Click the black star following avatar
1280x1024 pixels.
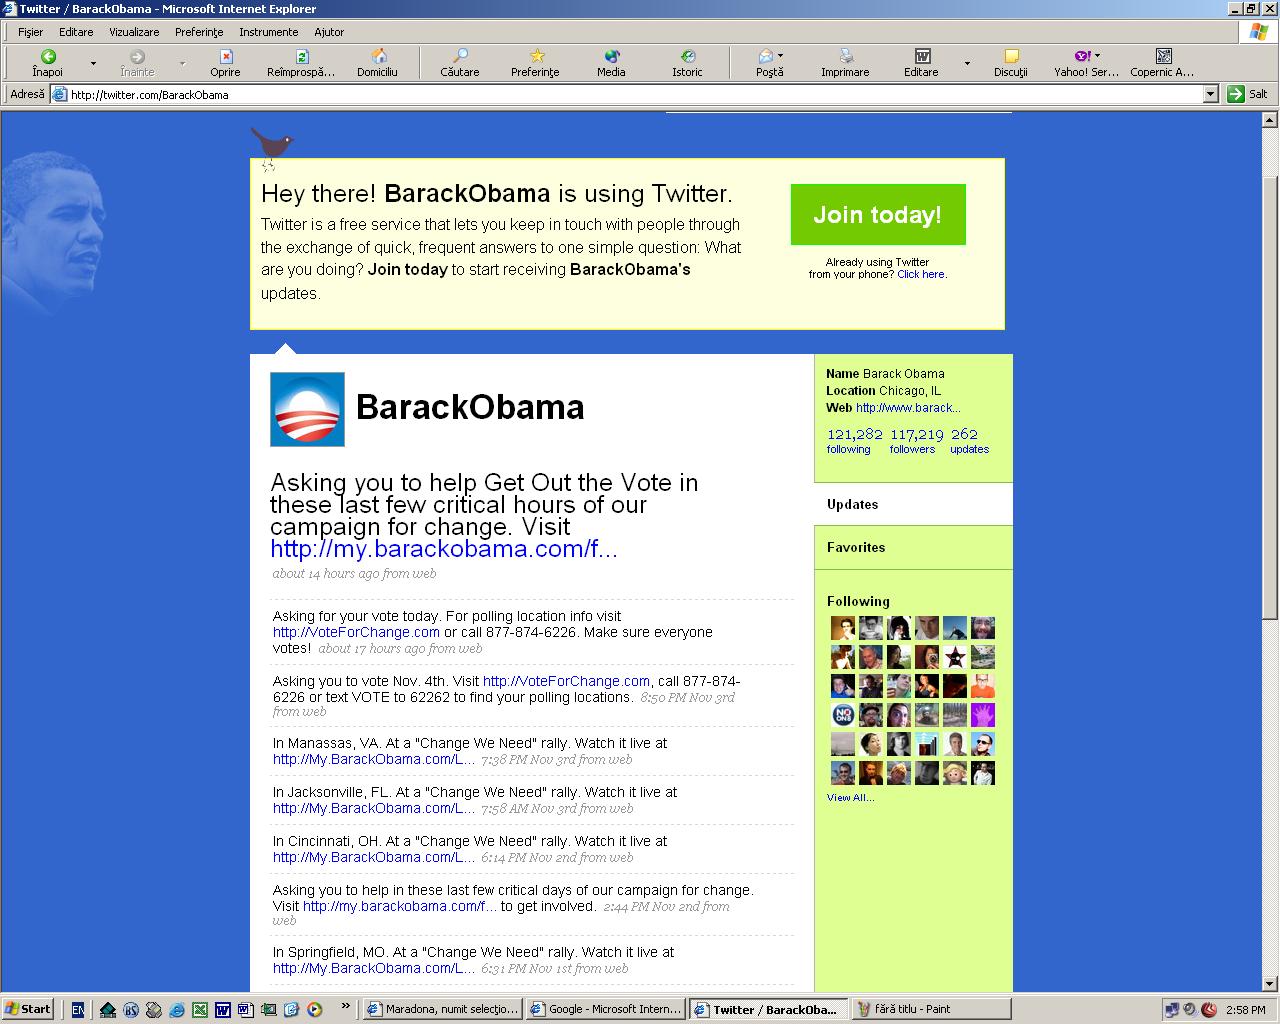[x=955, y=657]
